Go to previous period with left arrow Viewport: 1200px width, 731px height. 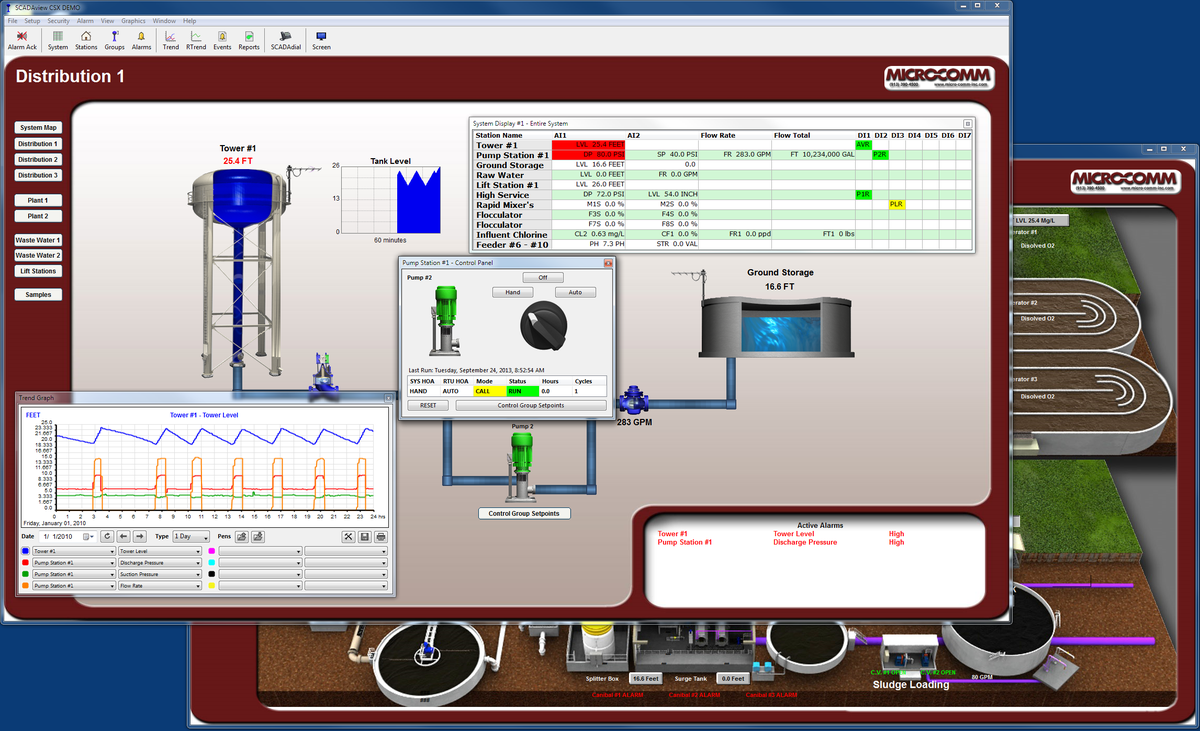[x=124, y=537]
